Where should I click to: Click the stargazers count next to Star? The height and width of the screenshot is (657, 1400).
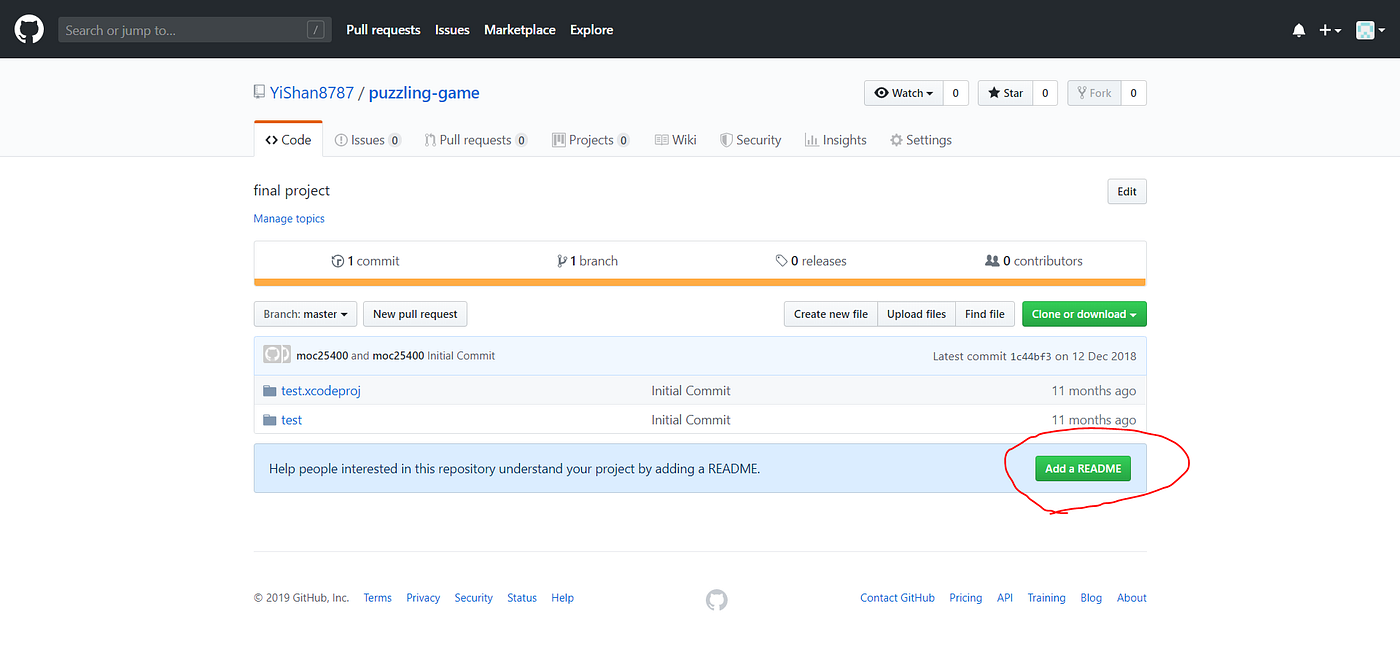coord(1045,93)
